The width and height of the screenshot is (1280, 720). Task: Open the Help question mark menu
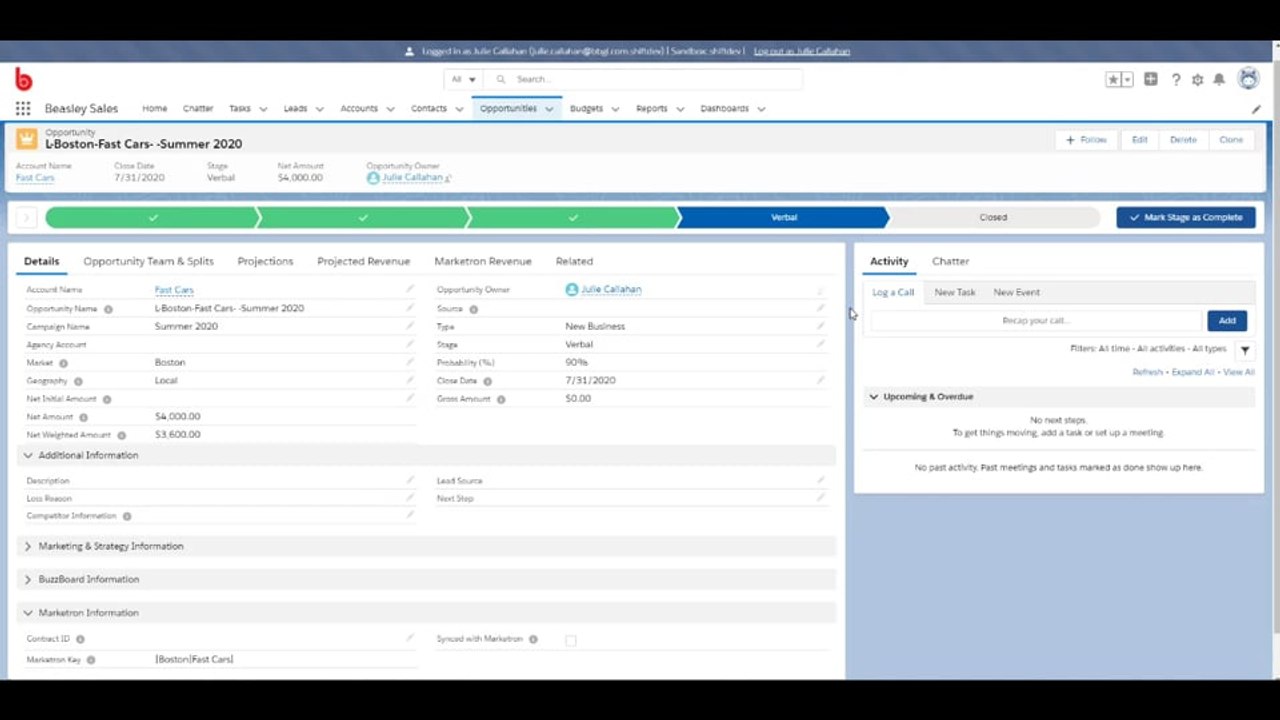[x=1176, y=79]
